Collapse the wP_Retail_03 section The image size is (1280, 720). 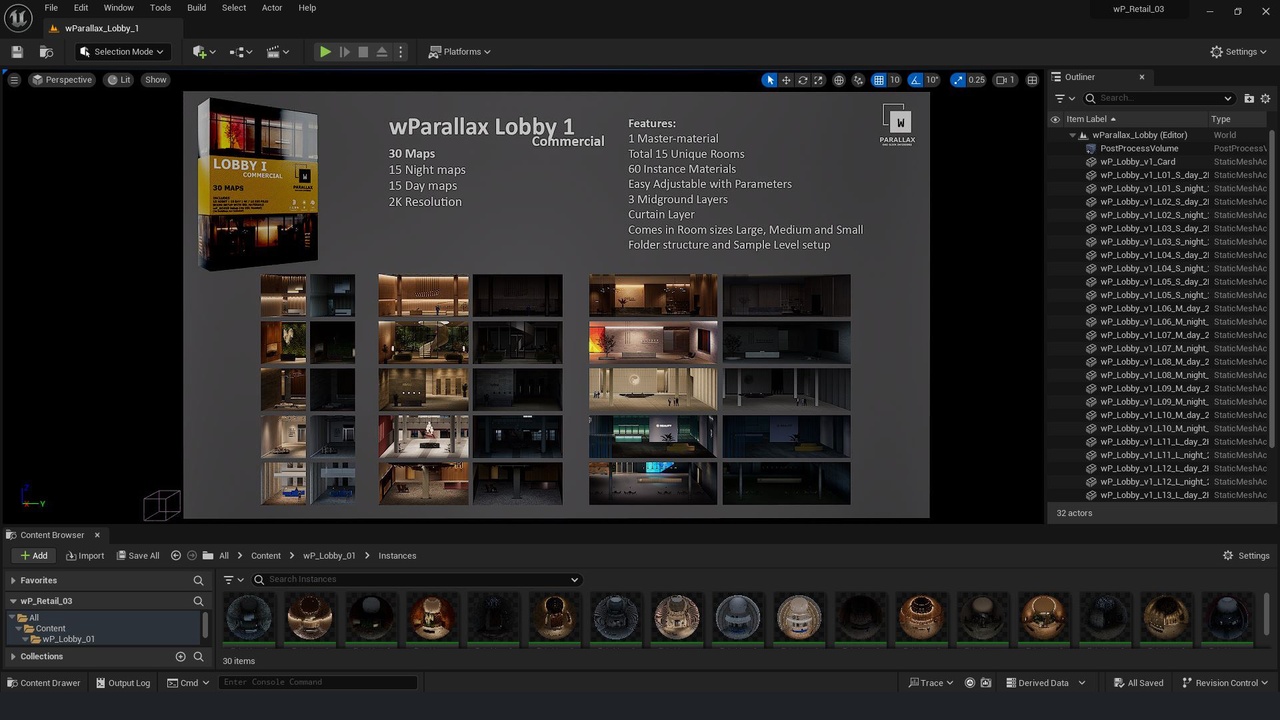[13, 601]
